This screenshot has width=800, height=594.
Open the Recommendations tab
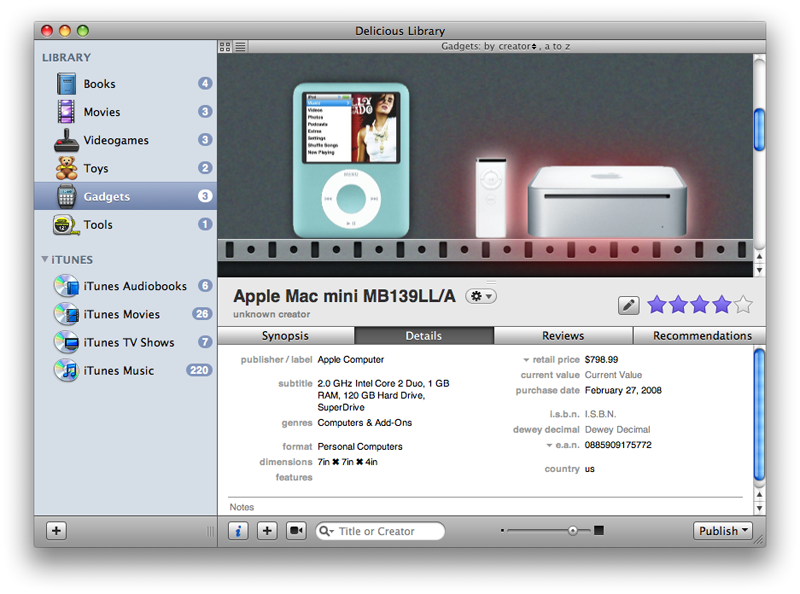click(x=702, y=336)
